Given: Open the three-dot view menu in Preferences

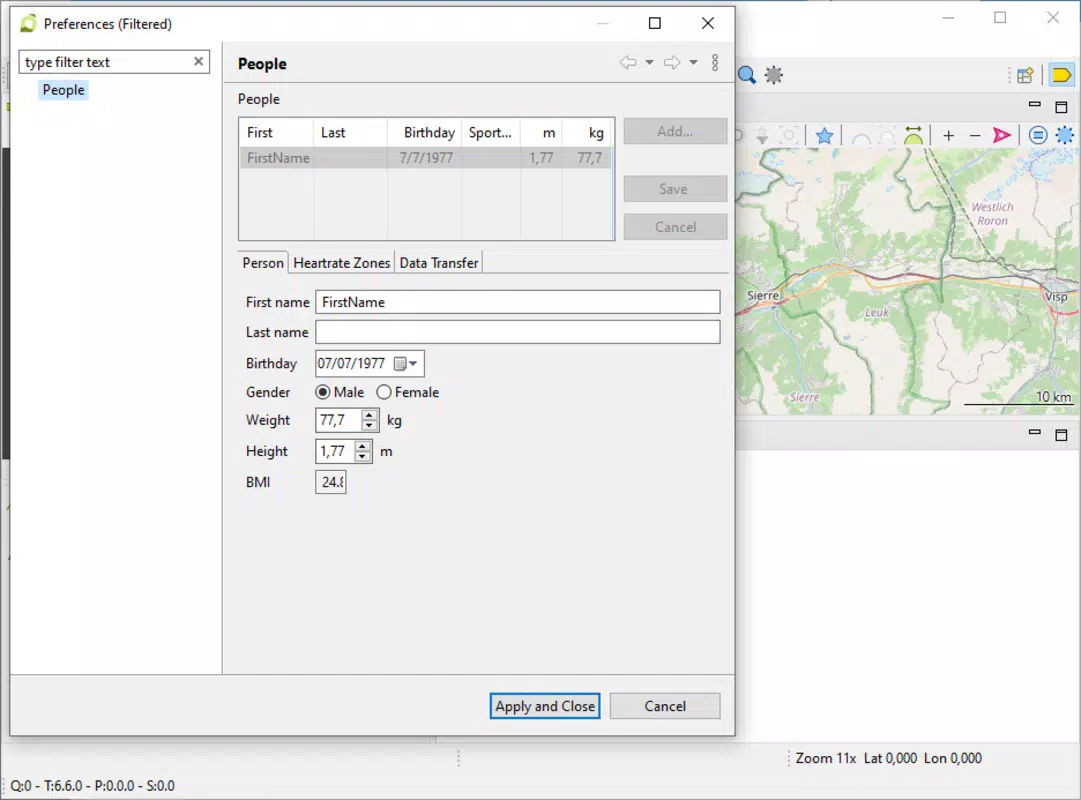Looking at the screenshot, I should pos(715,63).
